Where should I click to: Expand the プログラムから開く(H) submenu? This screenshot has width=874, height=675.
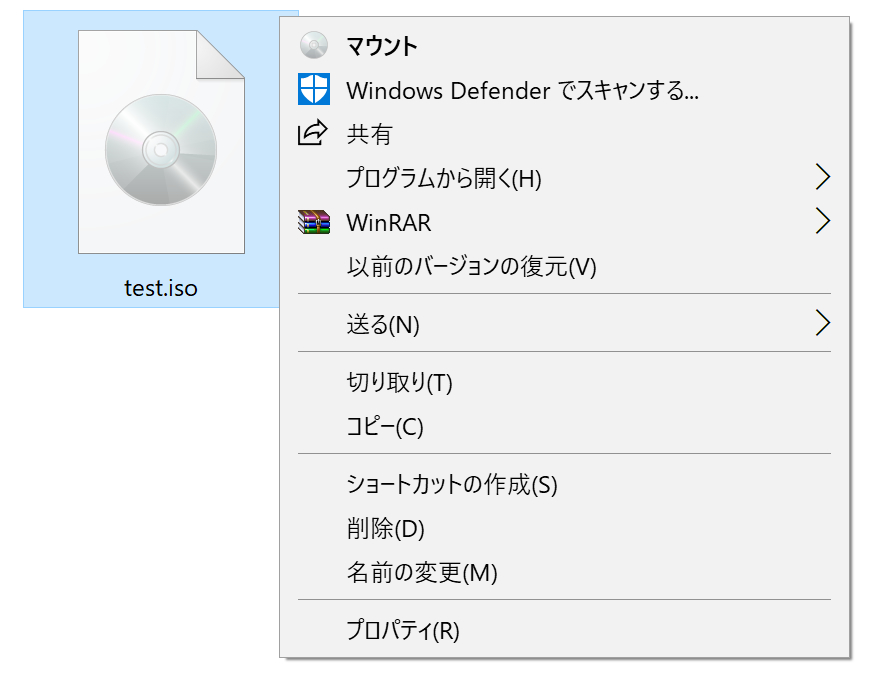pyautogui.click(x=822, y=177)
